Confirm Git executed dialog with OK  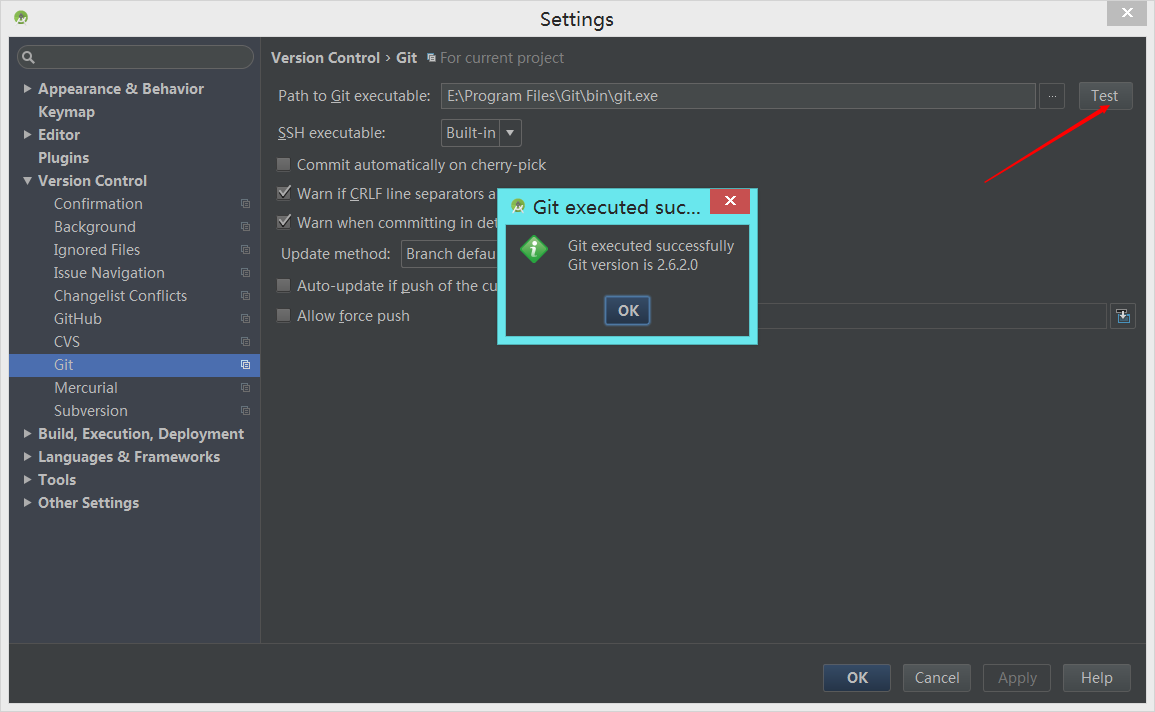pyautogui.click(x=628, y=311)
